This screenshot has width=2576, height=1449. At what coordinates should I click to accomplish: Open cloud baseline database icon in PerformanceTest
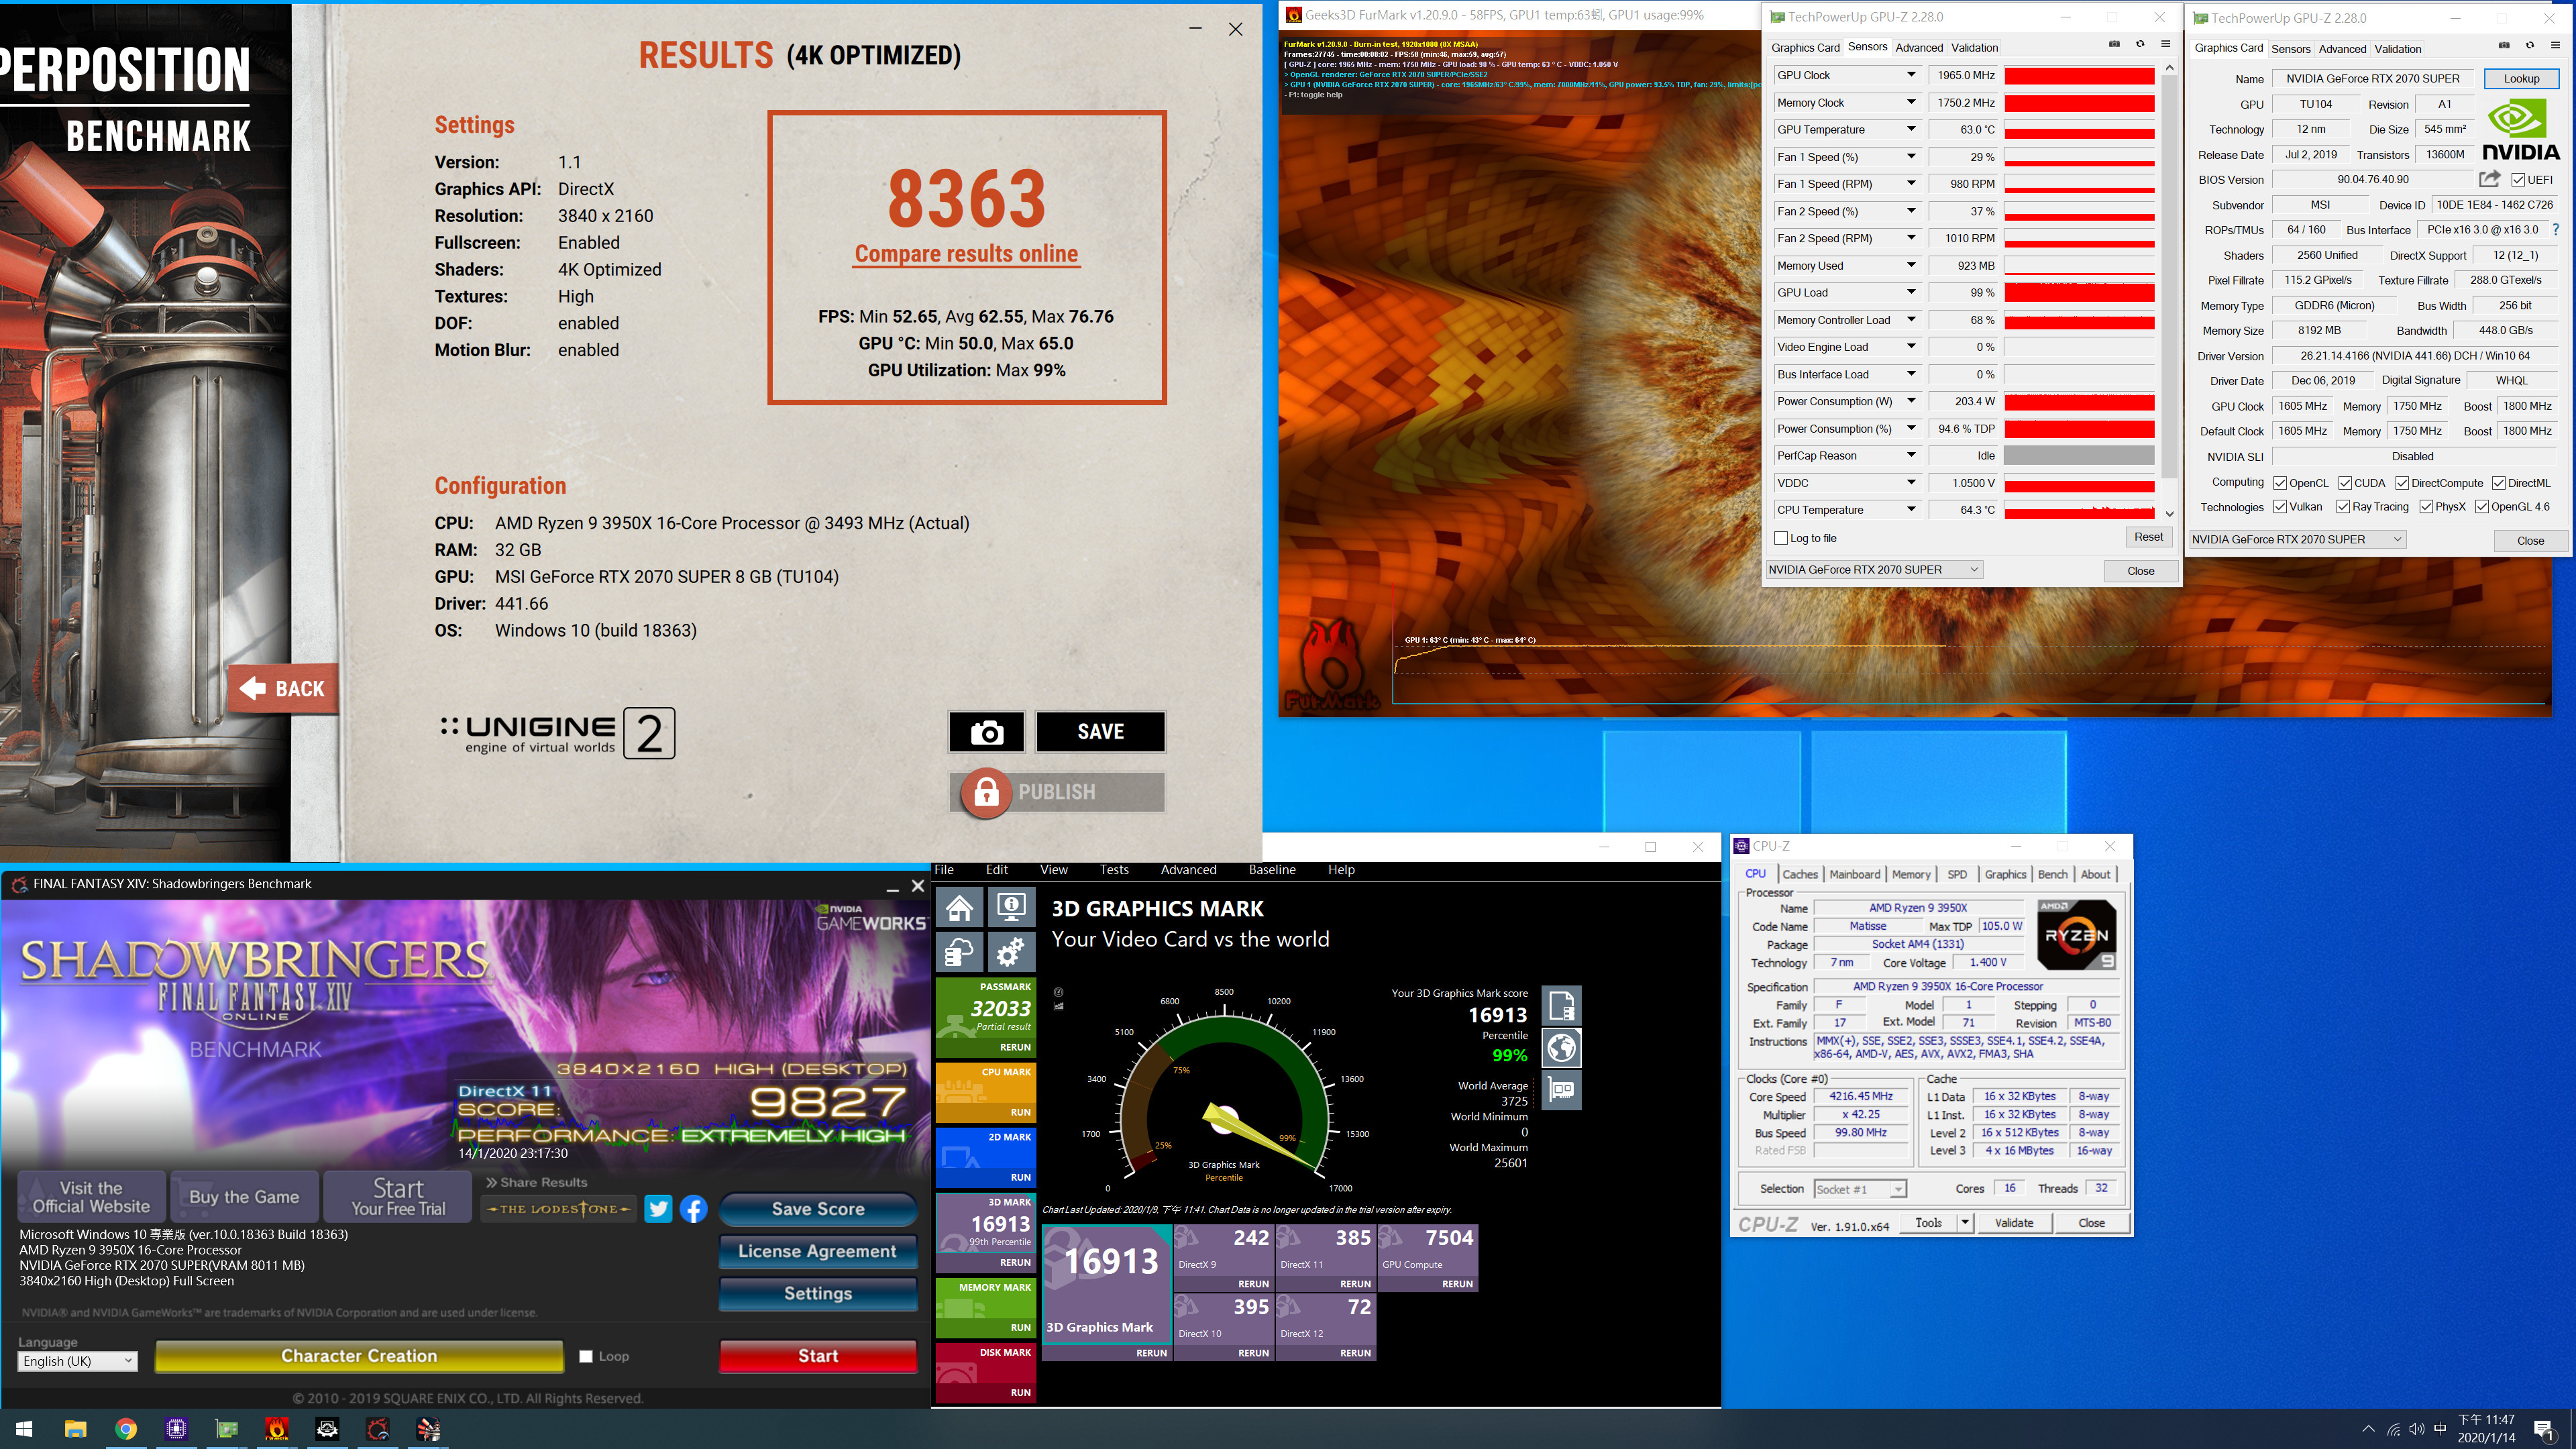960,952
